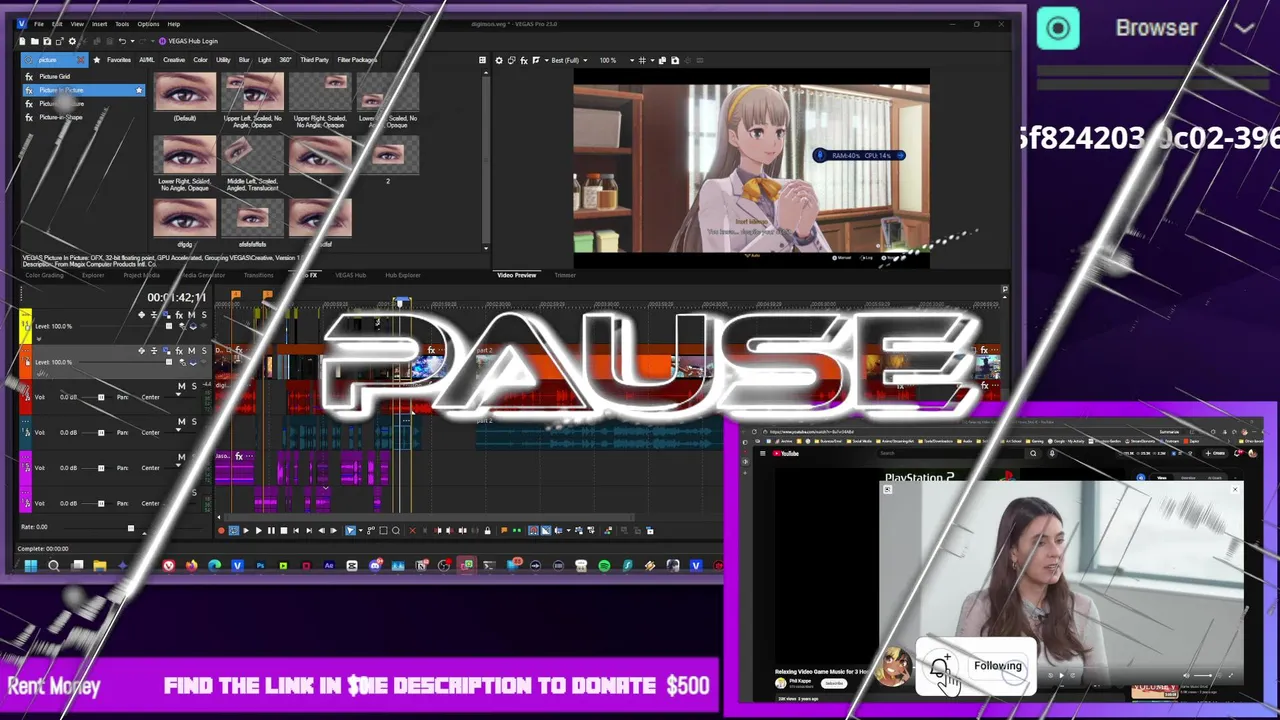Toggle Loop Playback in transport bar
The height and width of the screenshot is (720, 1280).
234,530
